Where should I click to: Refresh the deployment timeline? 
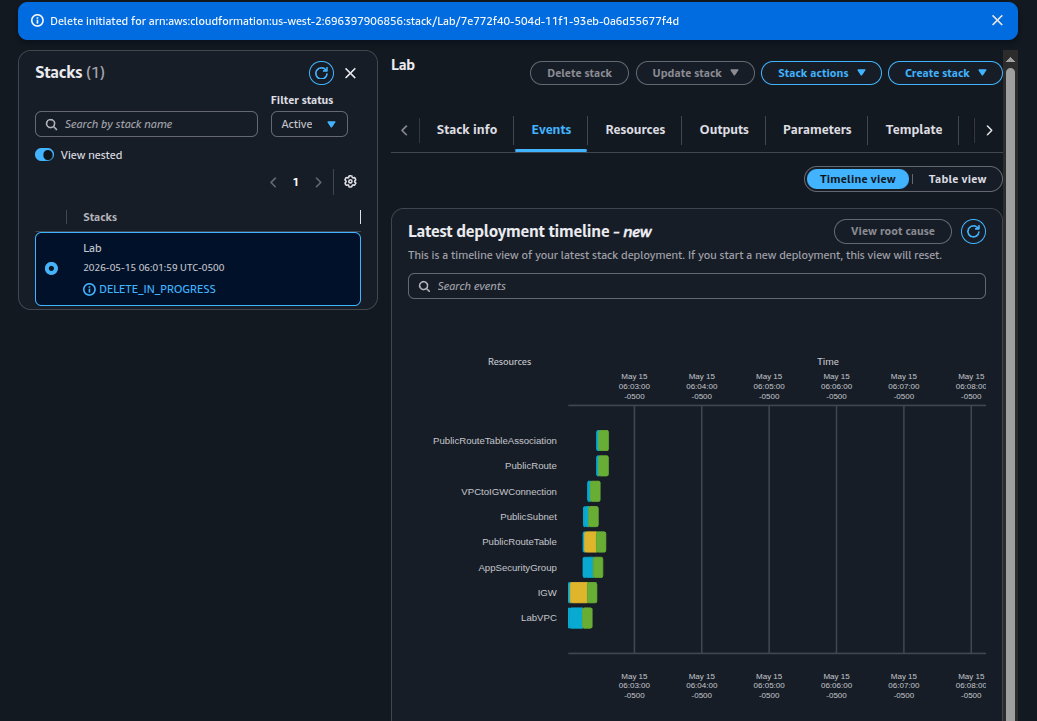[974, 232]
